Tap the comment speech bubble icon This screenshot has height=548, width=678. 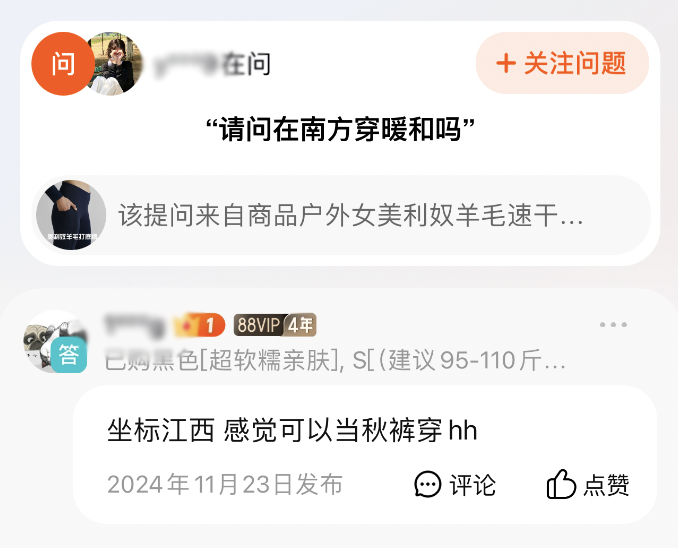tap(428, 484)
